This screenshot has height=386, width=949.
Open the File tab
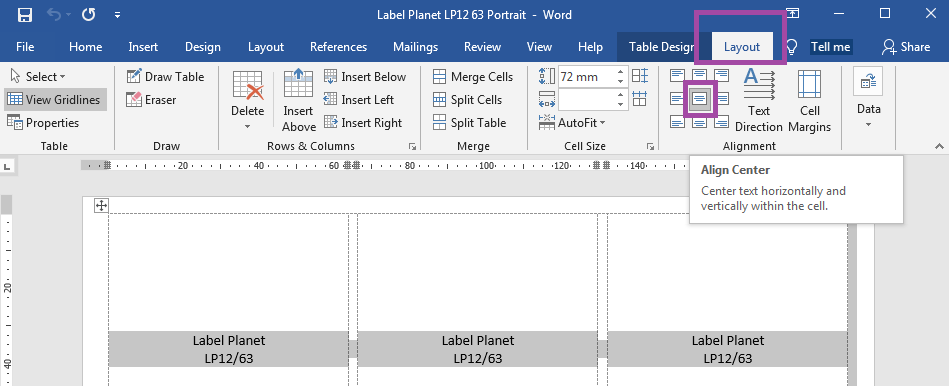pos(25,47)
